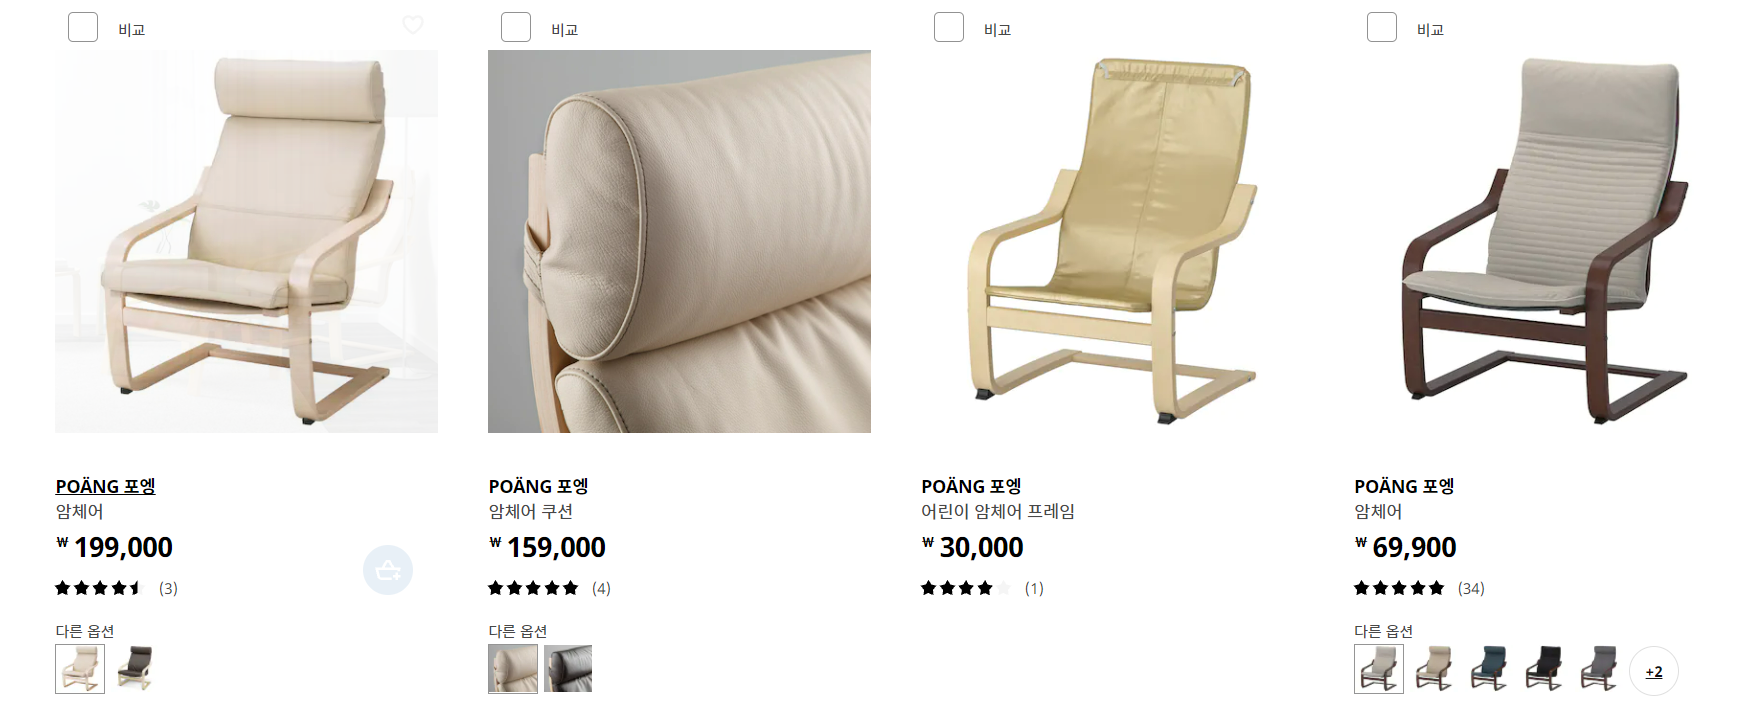Choose the dark gray armchair variant
Screen dimensions: 1747x725
click(1599, 669)
